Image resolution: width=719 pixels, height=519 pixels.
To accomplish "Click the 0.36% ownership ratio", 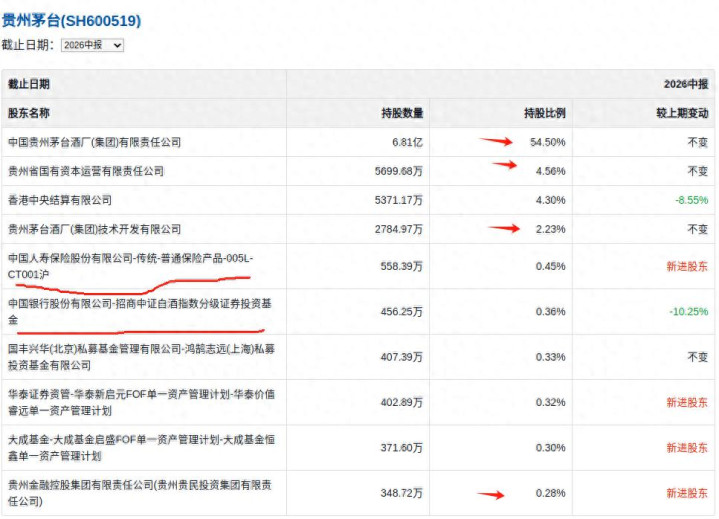I will pos(550,311).
